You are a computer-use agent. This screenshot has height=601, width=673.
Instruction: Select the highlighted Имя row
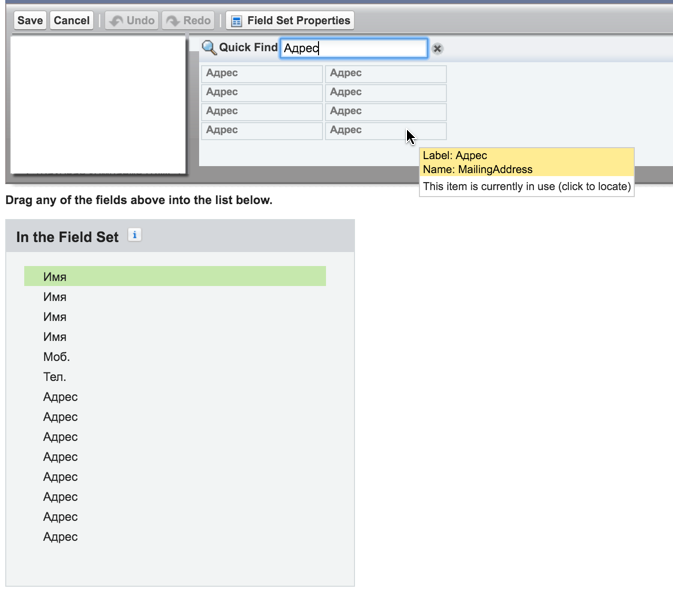coord(175,276)
